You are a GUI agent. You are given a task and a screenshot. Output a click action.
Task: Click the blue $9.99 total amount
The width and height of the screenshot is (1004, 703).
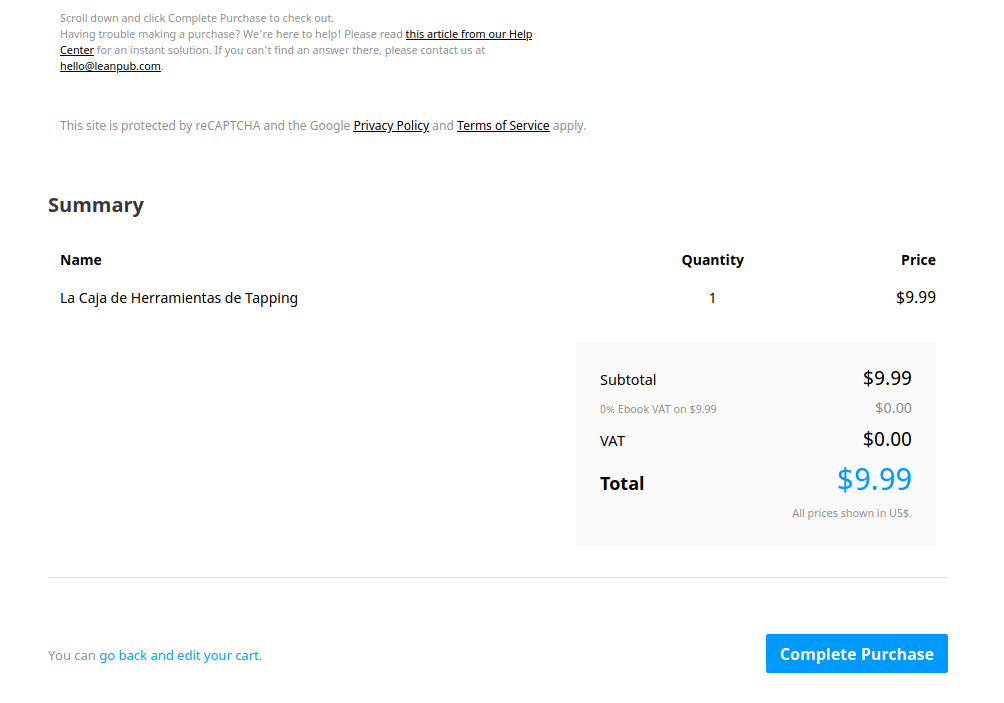(x=874, y=479)
